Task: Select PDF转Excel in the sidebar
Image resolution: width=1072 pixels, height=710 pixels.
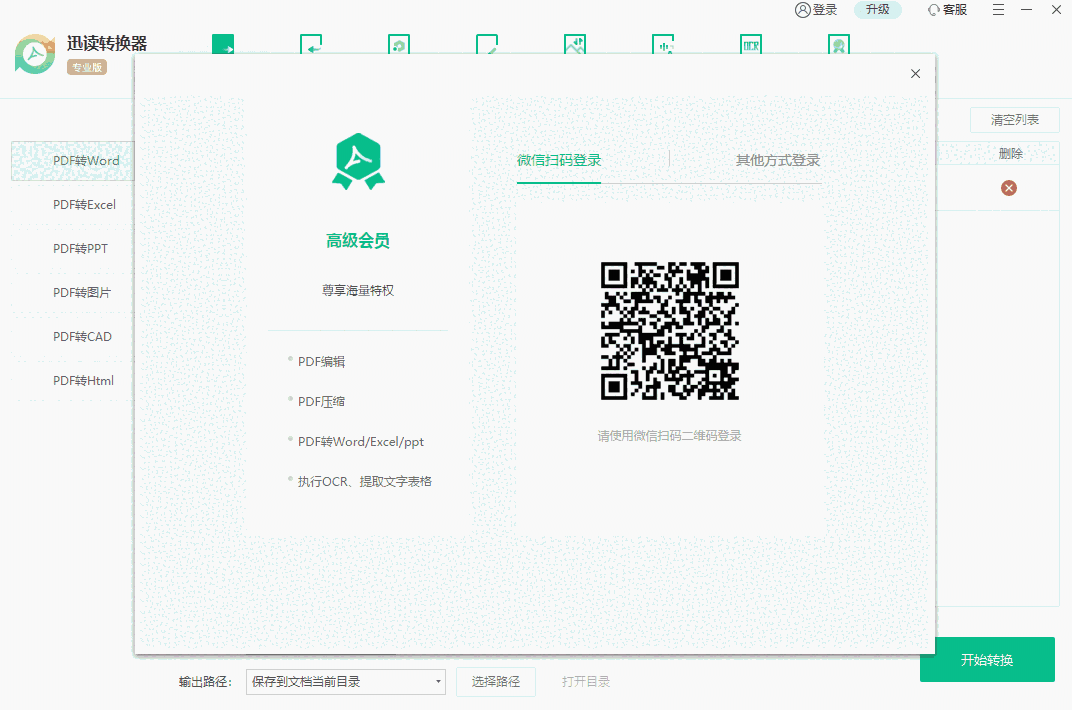Action: (84, 205)
